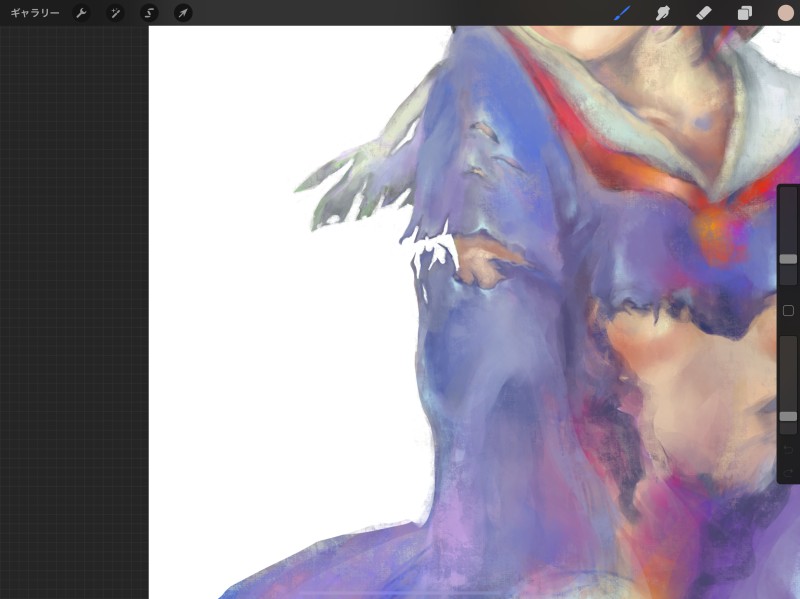The width and height of the screenshot is (800, 599).
Task: Activate the Selection S-shaped tool
Action: [x=149, y=13]
